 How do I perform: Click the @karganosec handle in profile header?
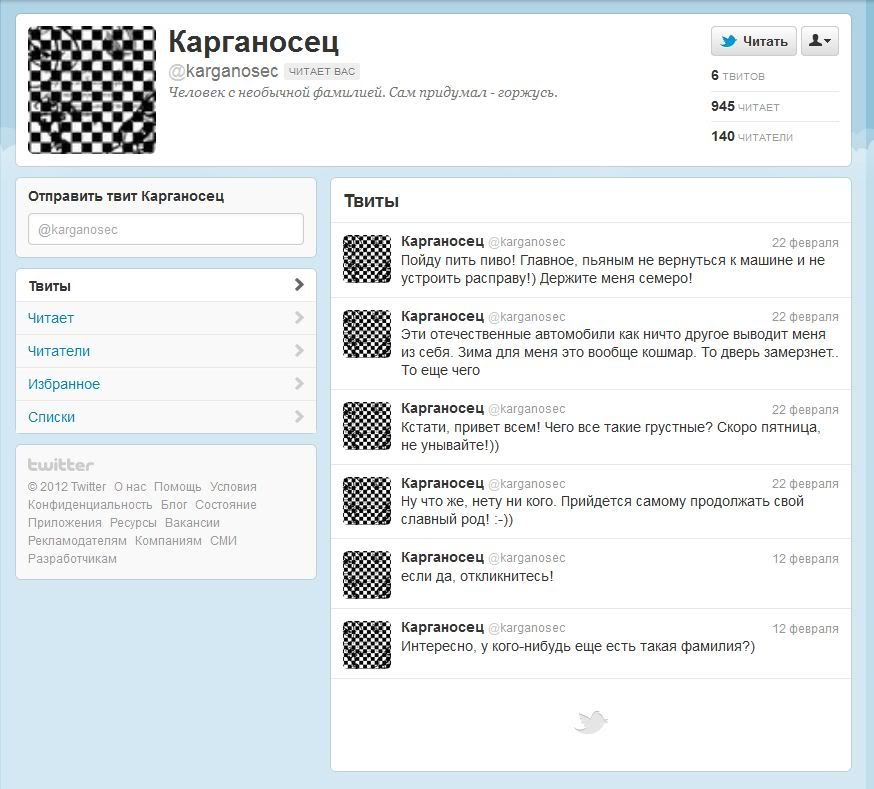click(223, 71)
